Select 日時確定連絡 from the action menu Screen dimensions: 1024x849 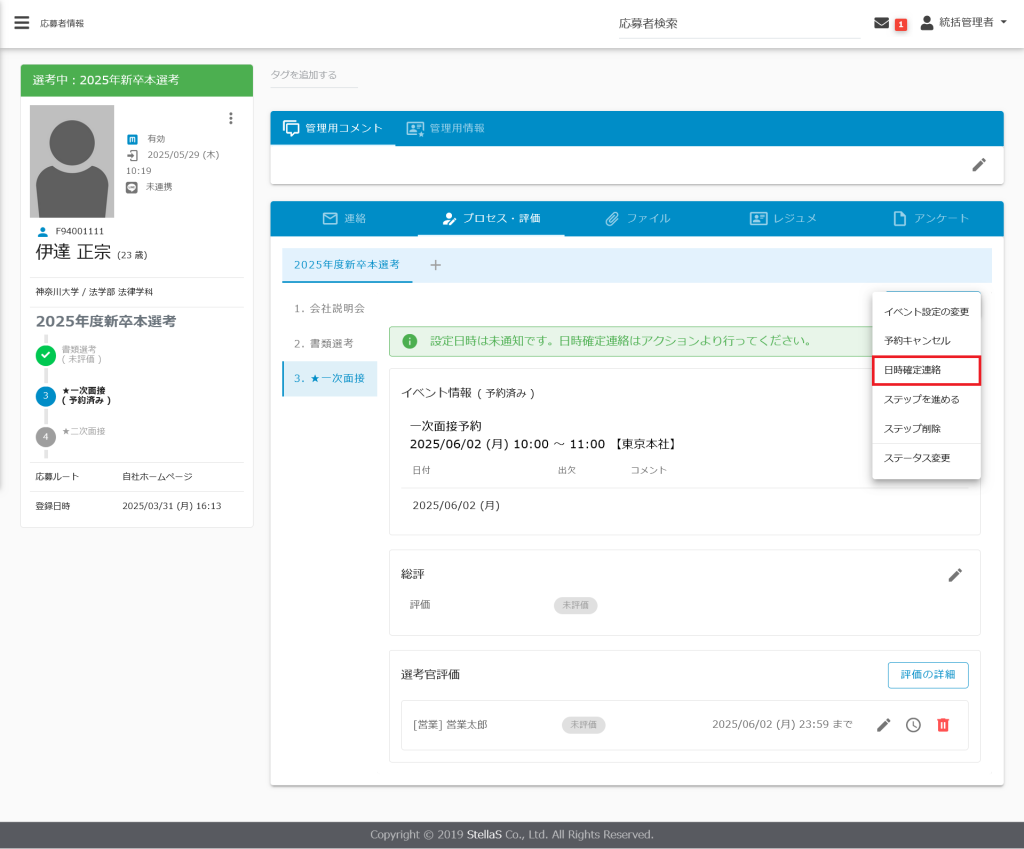click(x=926, y=370)
